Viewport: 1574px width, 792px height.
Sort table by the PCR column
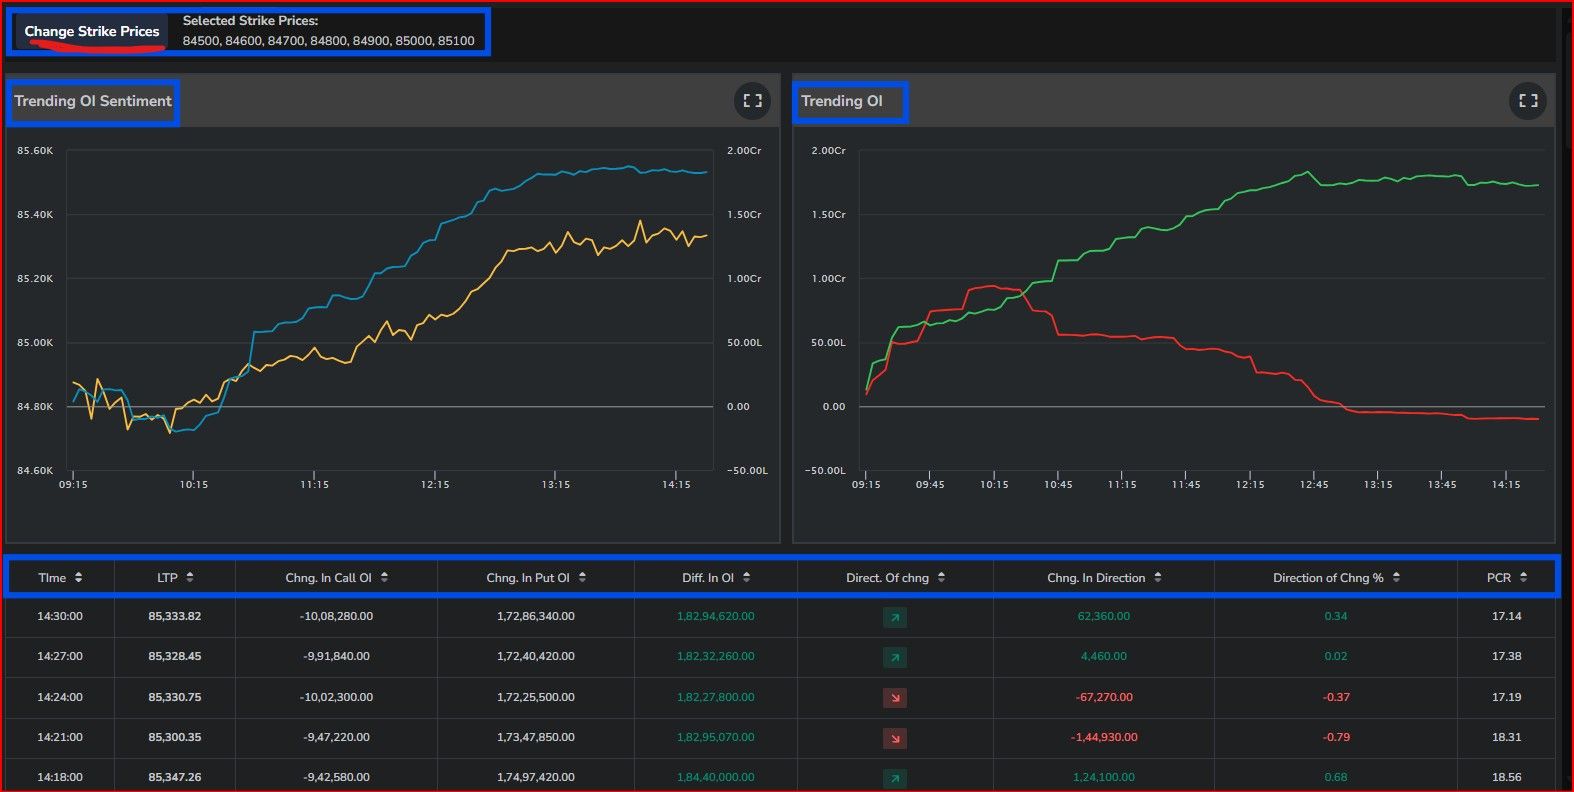click(x=1507, y=578)
